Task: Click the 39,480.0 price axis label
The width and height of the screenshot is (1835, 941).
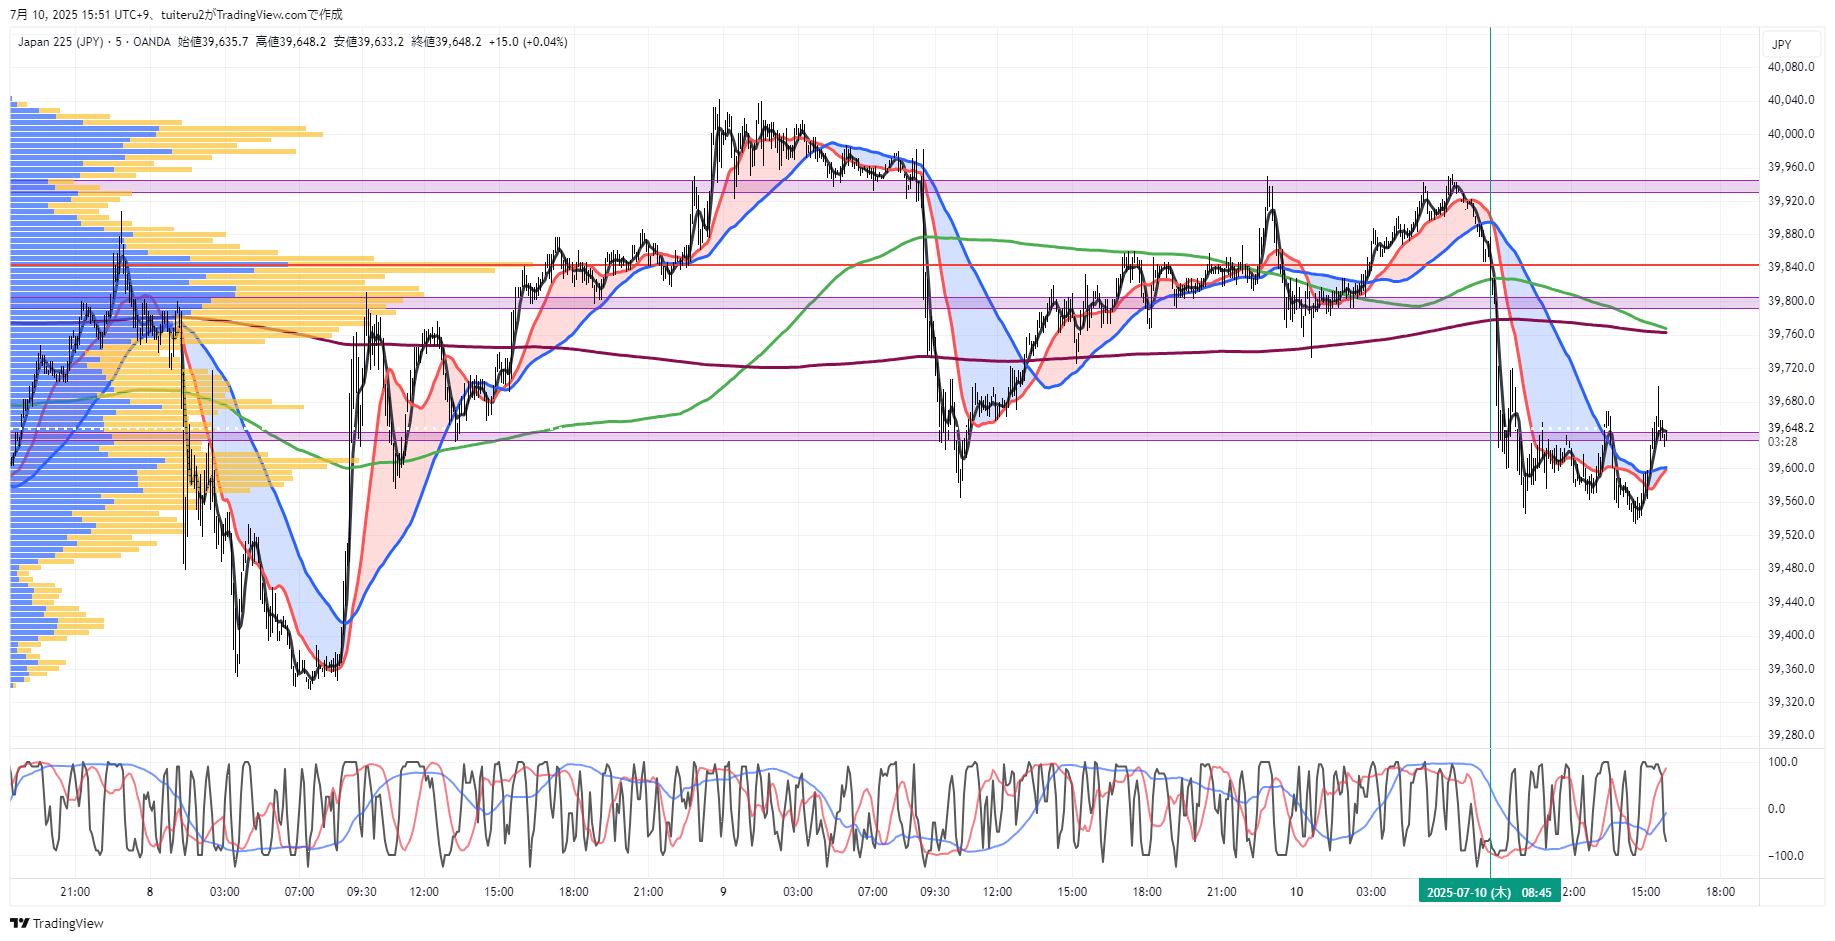Action: [1791, 568]
